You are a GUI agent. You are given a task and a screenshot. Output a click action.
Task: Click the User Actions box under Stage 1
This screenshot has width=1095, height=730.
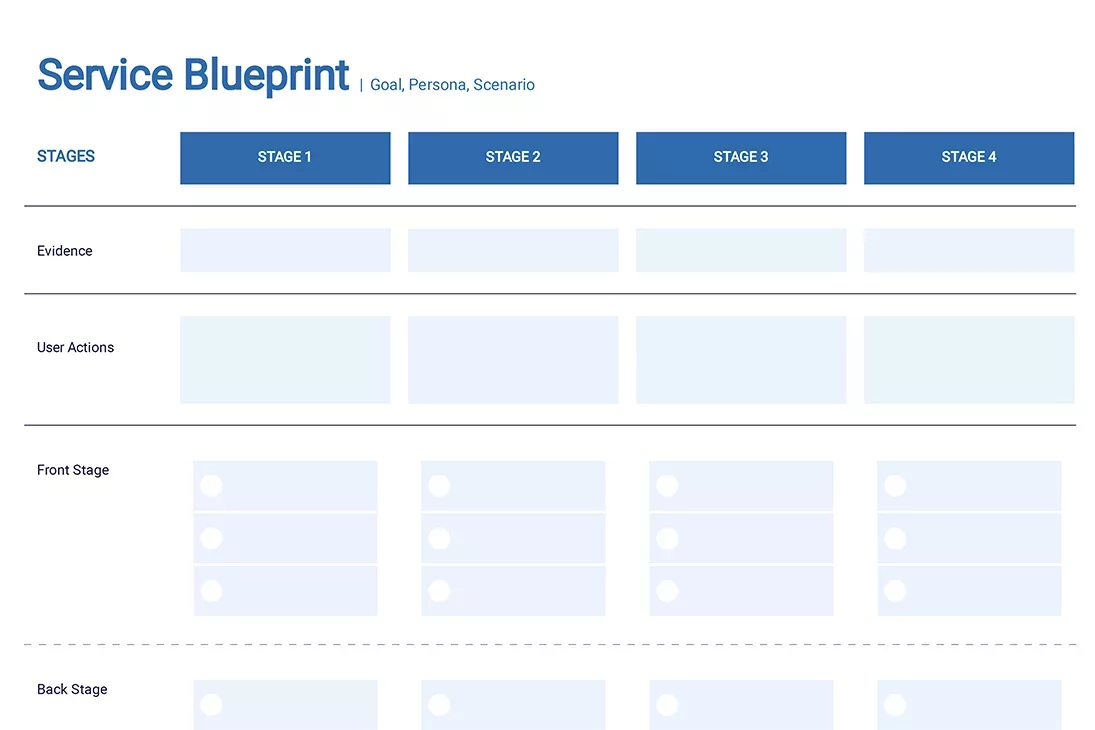click(x=285, y=359)
